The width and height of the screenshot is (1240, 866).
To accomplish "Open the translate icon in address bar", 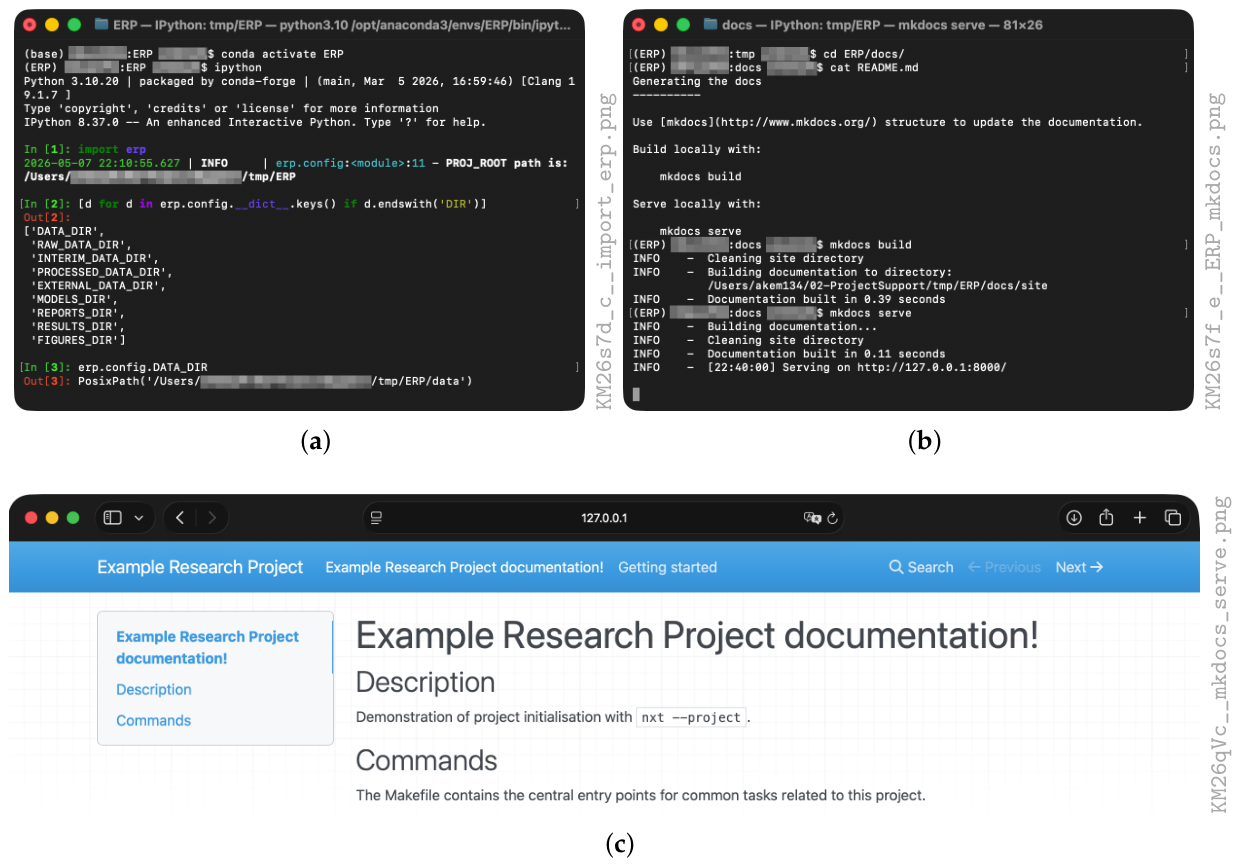I will 812,518.
